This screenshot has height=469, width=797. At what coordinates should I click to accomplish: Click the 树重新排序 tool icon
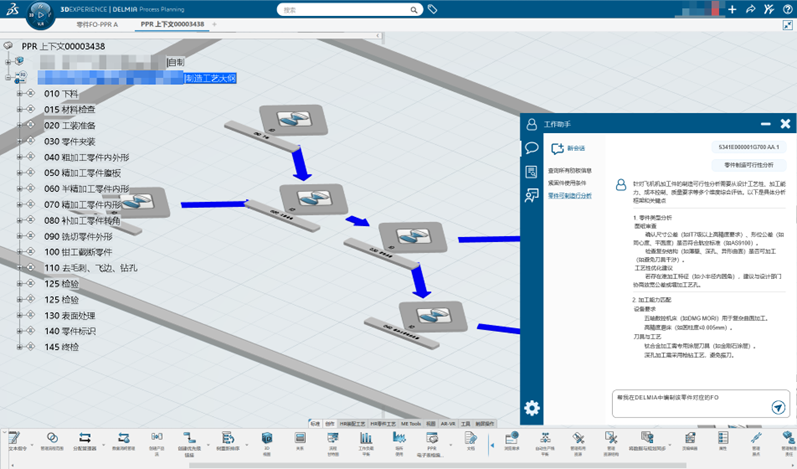[228, 438]
